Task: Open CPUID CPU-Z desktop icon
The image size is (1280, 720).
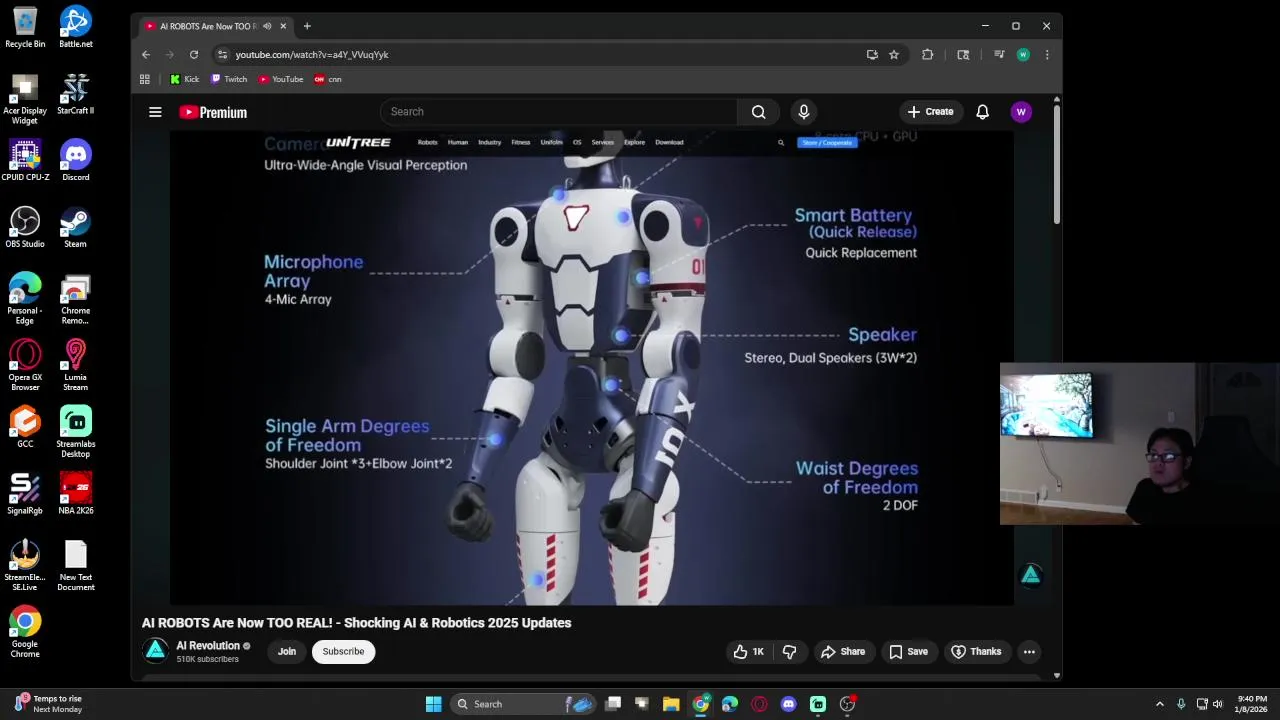Action: tap(25, 160)
